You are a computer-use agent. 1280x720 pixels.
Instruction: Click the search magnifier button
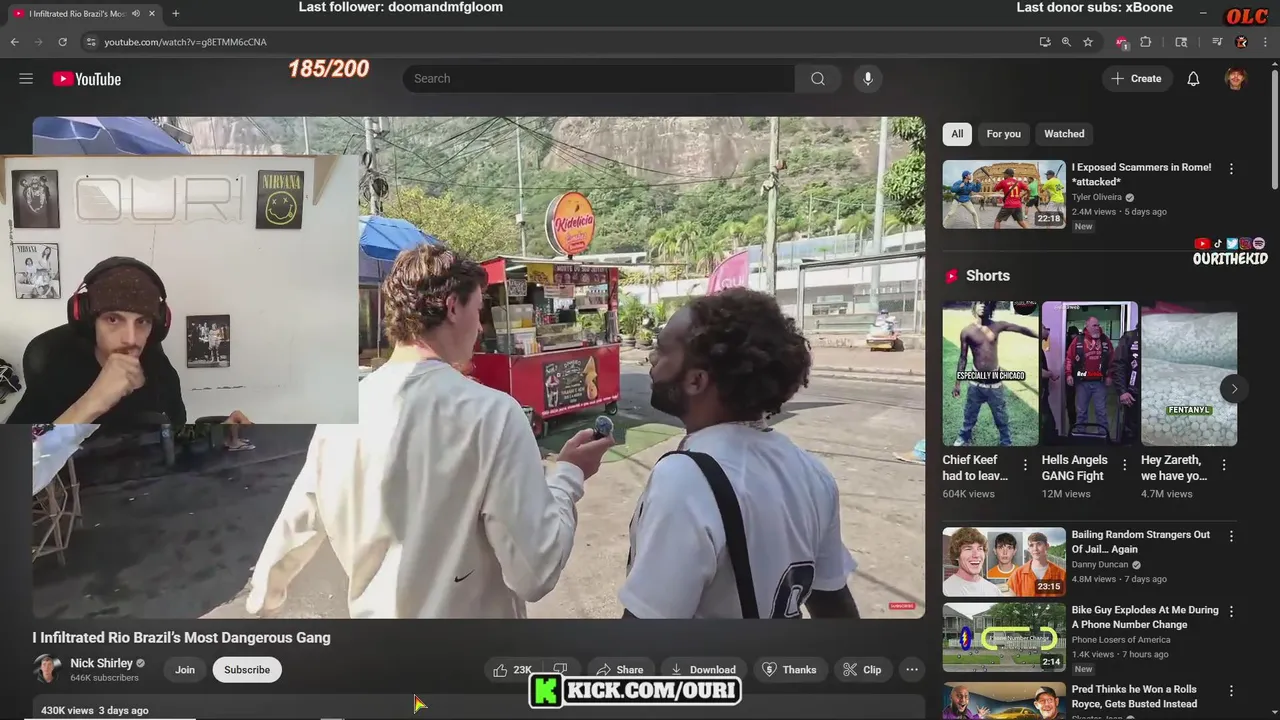click(818, 79)
